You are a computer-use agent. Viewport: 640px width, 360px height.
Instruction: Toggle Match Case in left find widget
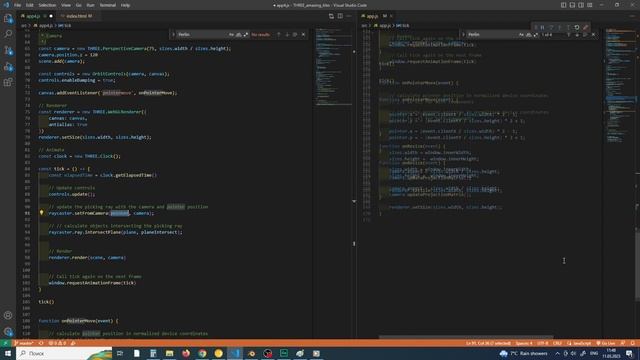click(231, 35)
